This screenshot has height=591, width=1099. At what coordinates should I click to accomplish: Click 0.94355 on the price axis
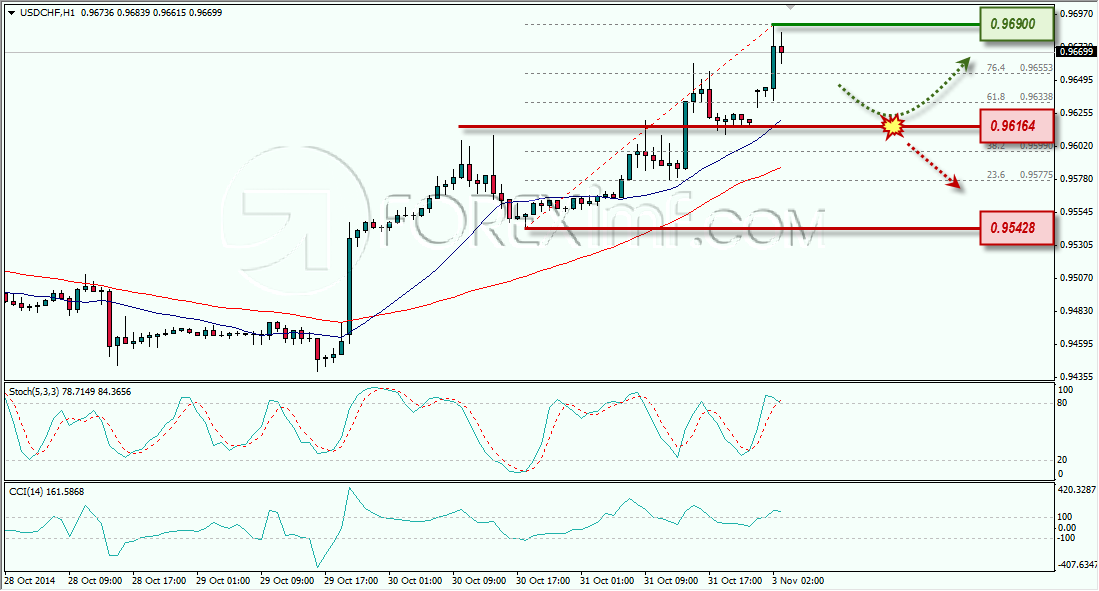pyautogui.click(x=1077, y=376)
